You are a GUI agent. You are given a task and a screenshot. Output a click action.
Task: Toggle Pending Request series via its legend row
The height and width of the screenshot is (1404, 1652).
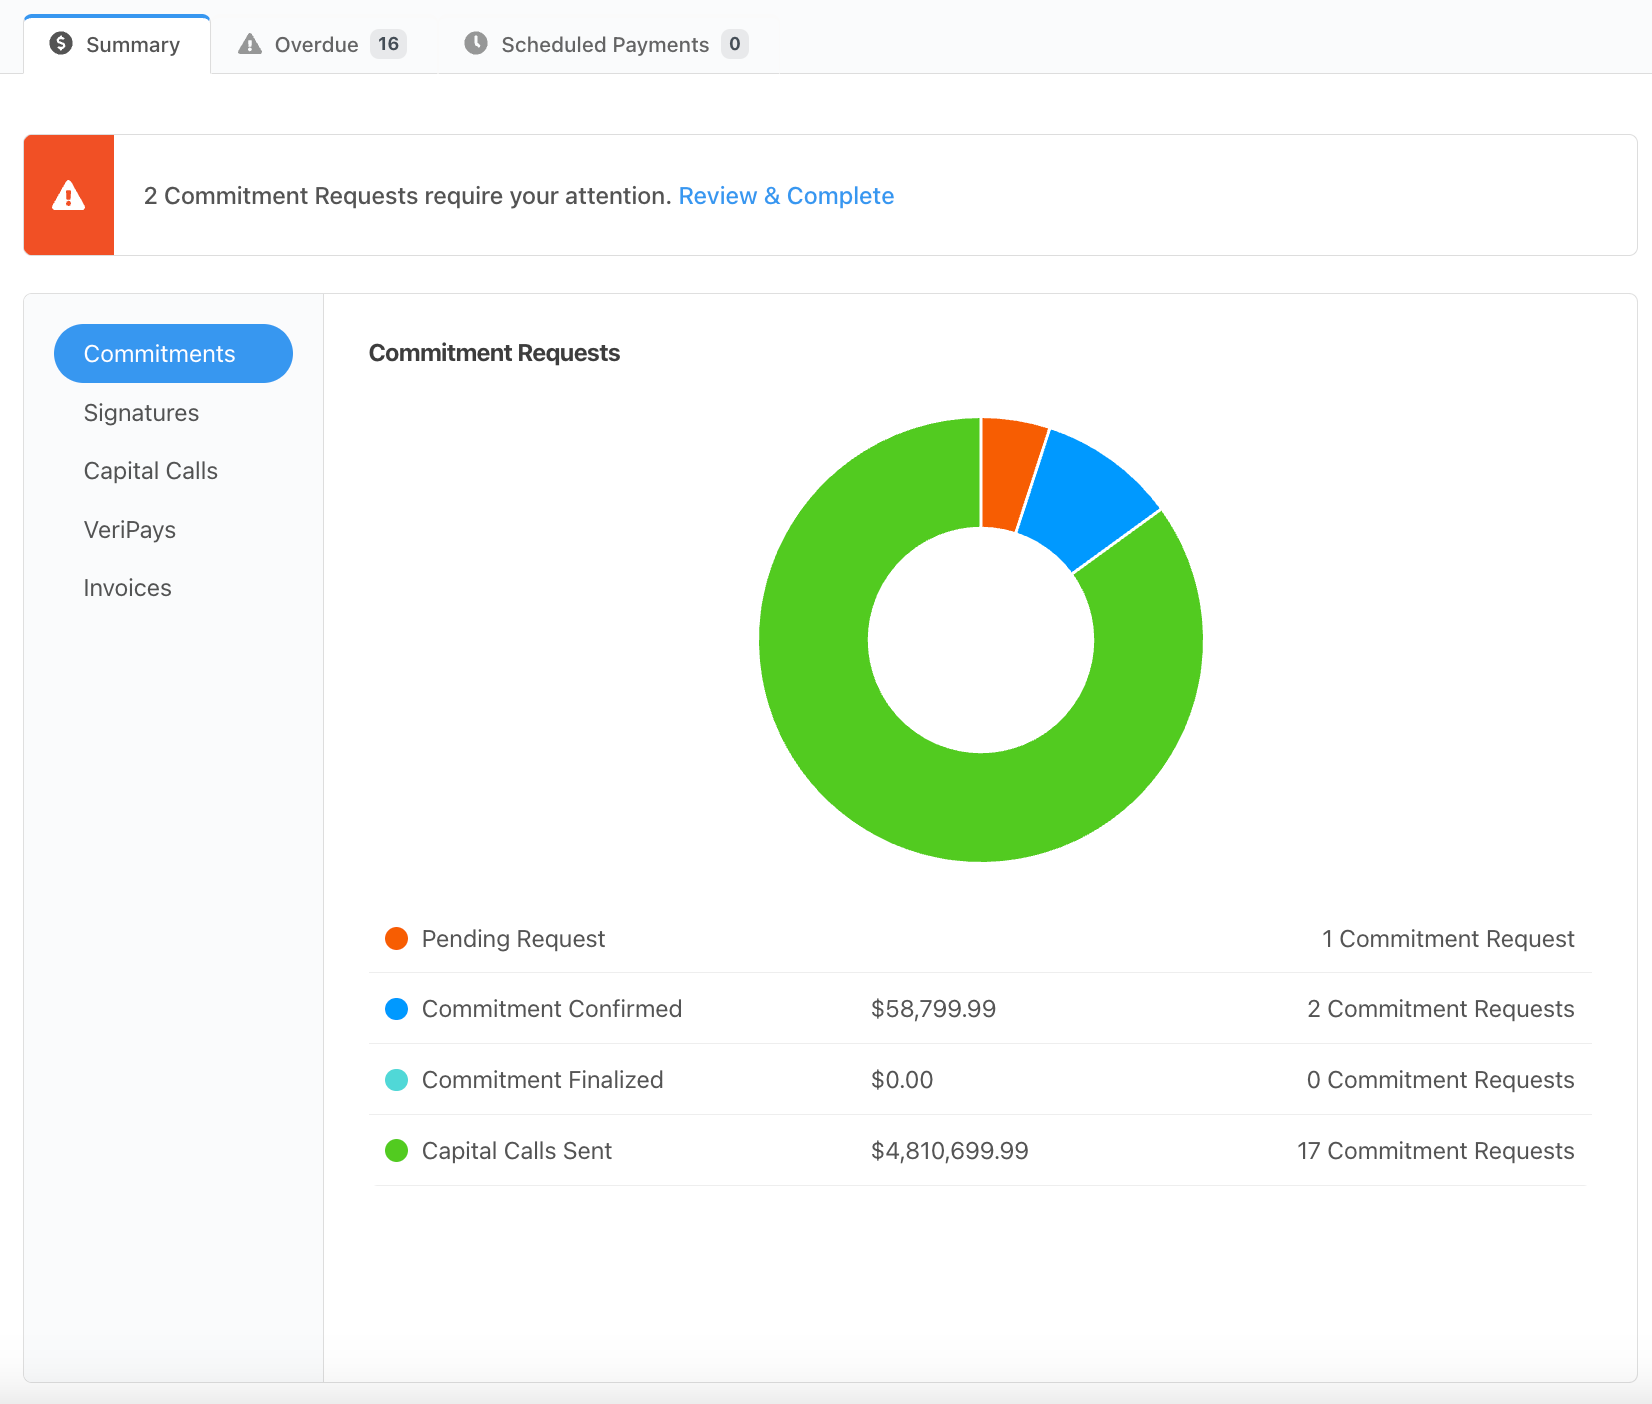pyautogui.click(x=512, y=938)
